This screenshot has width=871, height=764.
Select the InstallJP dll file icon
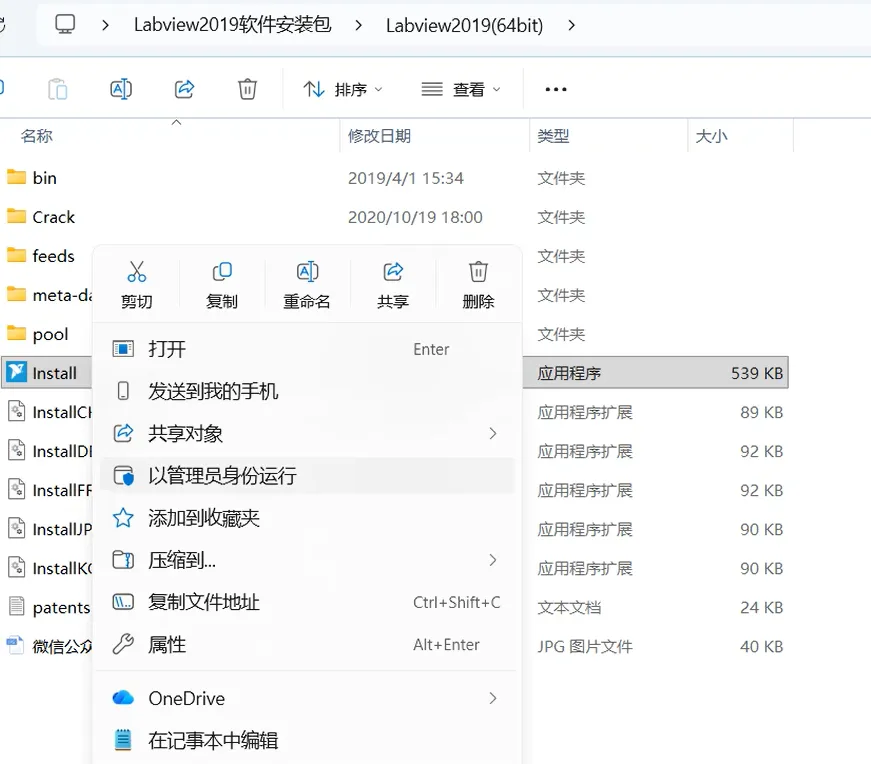[17, 528]
